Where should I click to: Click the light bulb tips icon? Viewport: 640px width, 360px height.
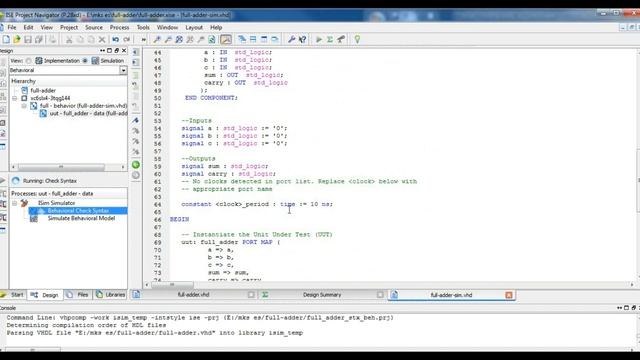tap(357, 40)
